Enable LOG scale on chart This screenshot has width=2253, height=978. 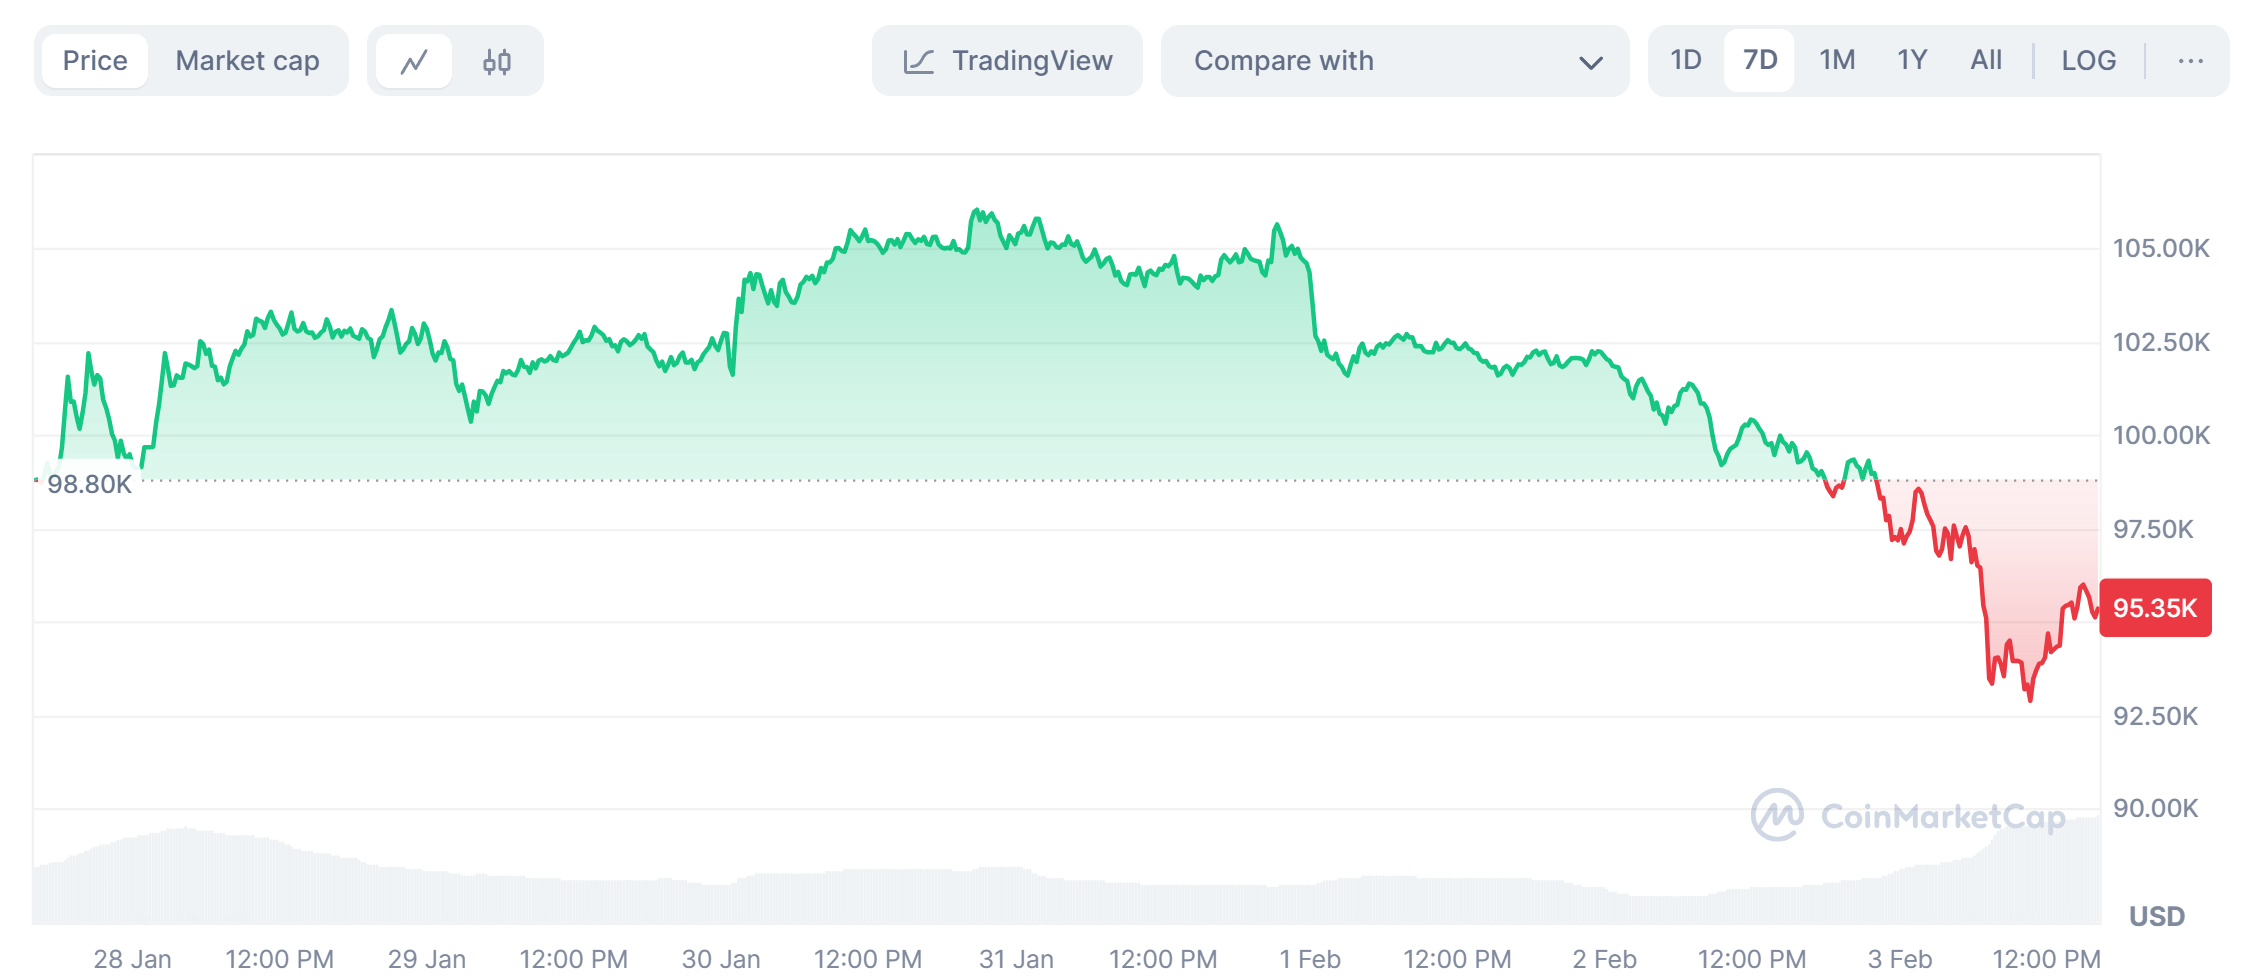tap(2088, 61)
